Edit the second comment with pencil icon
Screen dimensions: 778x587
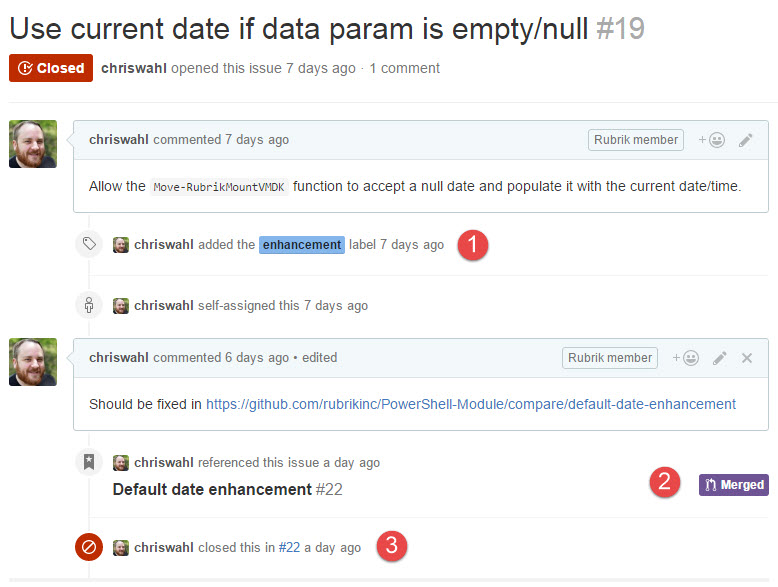click(719, 357)
